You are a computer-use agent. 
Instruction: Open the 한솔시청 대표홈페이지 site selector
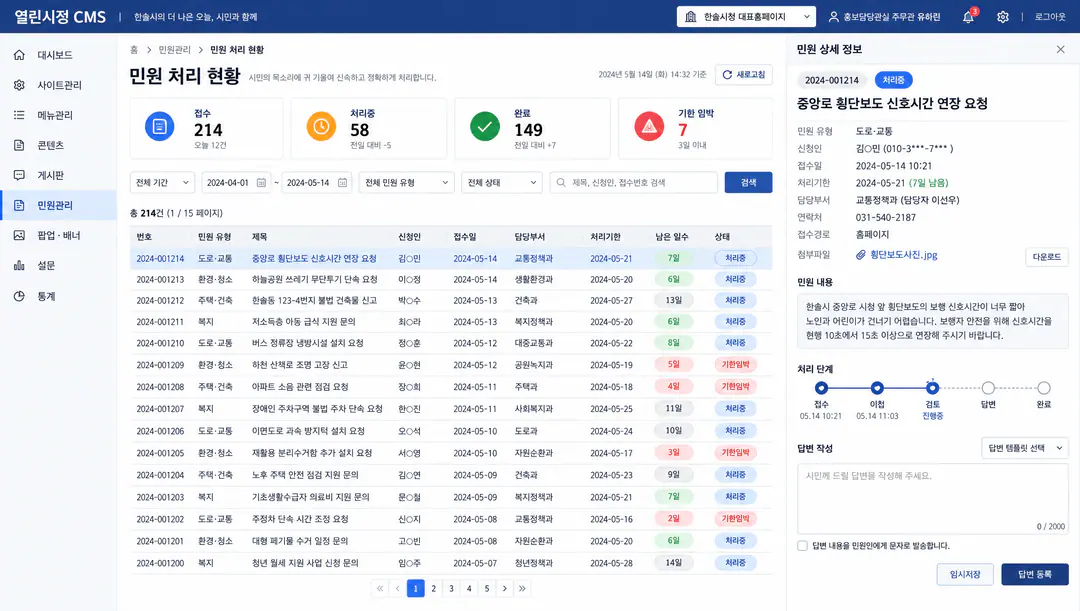[746, 17]
